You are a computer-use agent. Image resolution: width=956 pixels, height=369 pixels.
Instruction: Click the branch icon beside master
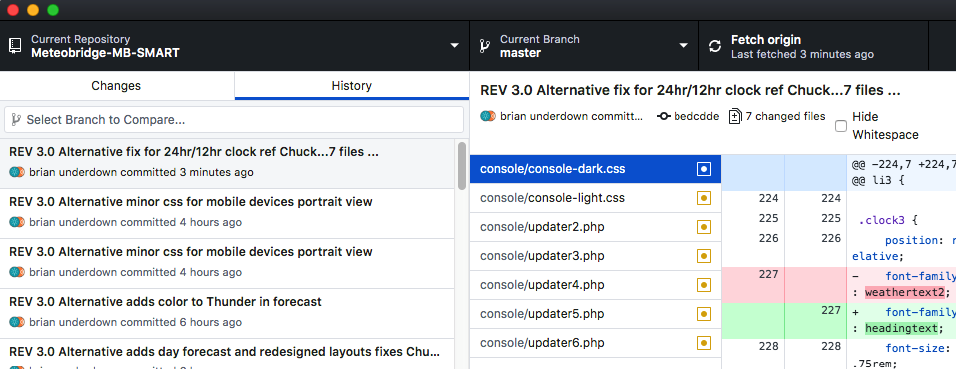click(485, 46)
